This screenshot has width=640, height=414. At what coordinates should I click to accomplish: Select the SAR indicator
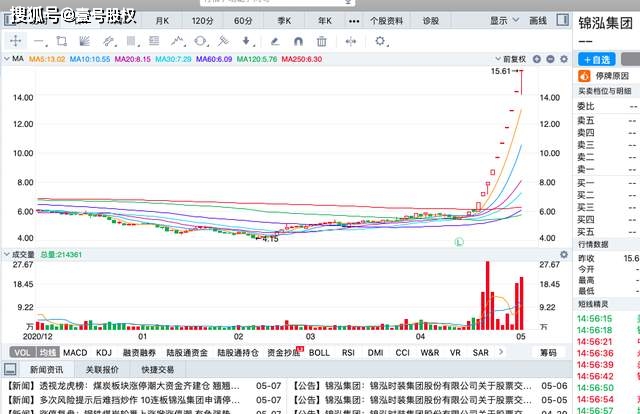point(480,353)
